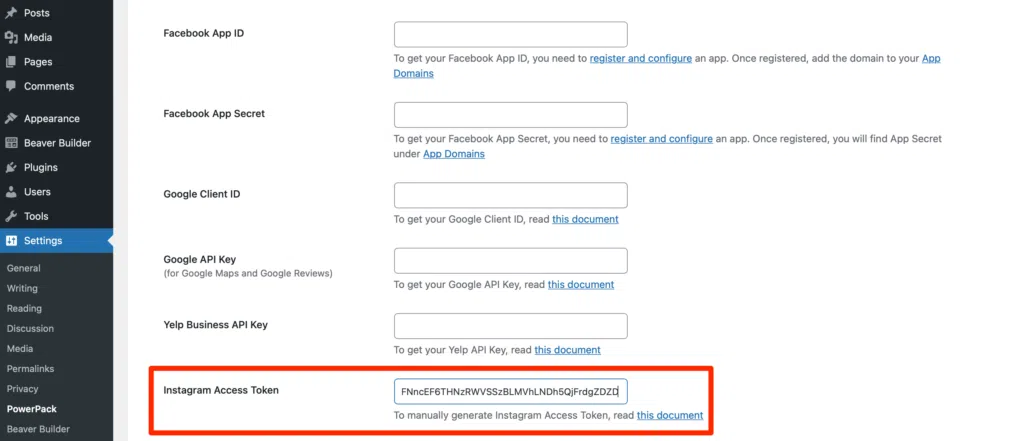Click the Comments bubble icon
The image size is (1024, 441).
(x=10, y=87)
